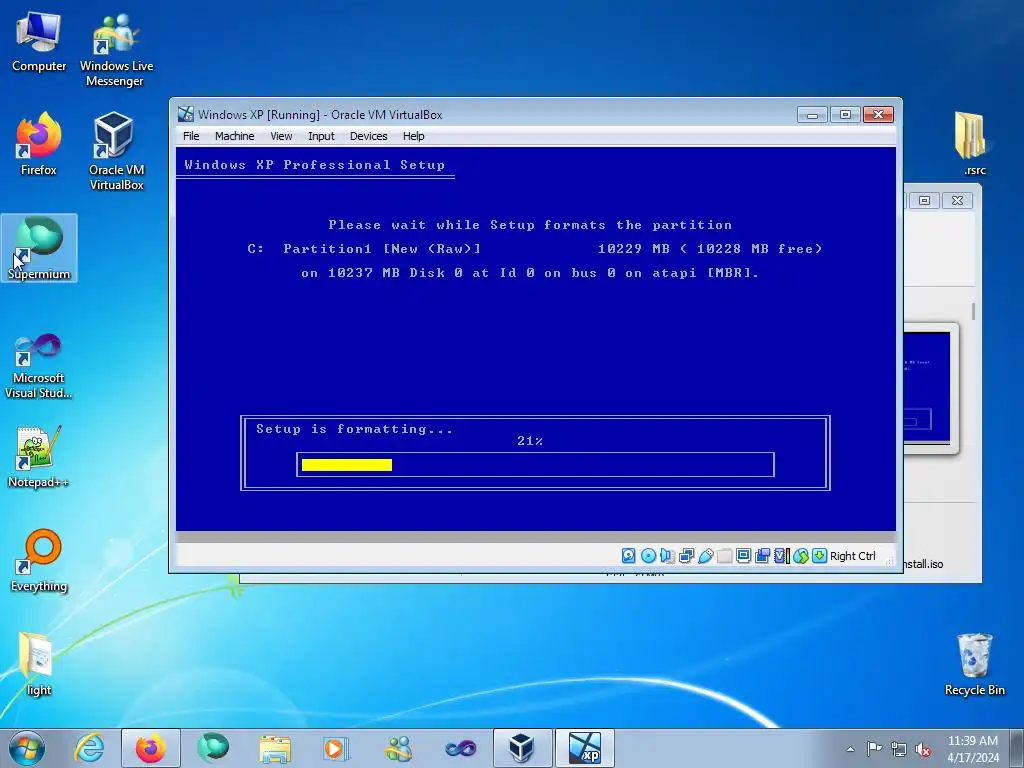Open the Input menu

(321, 136)
